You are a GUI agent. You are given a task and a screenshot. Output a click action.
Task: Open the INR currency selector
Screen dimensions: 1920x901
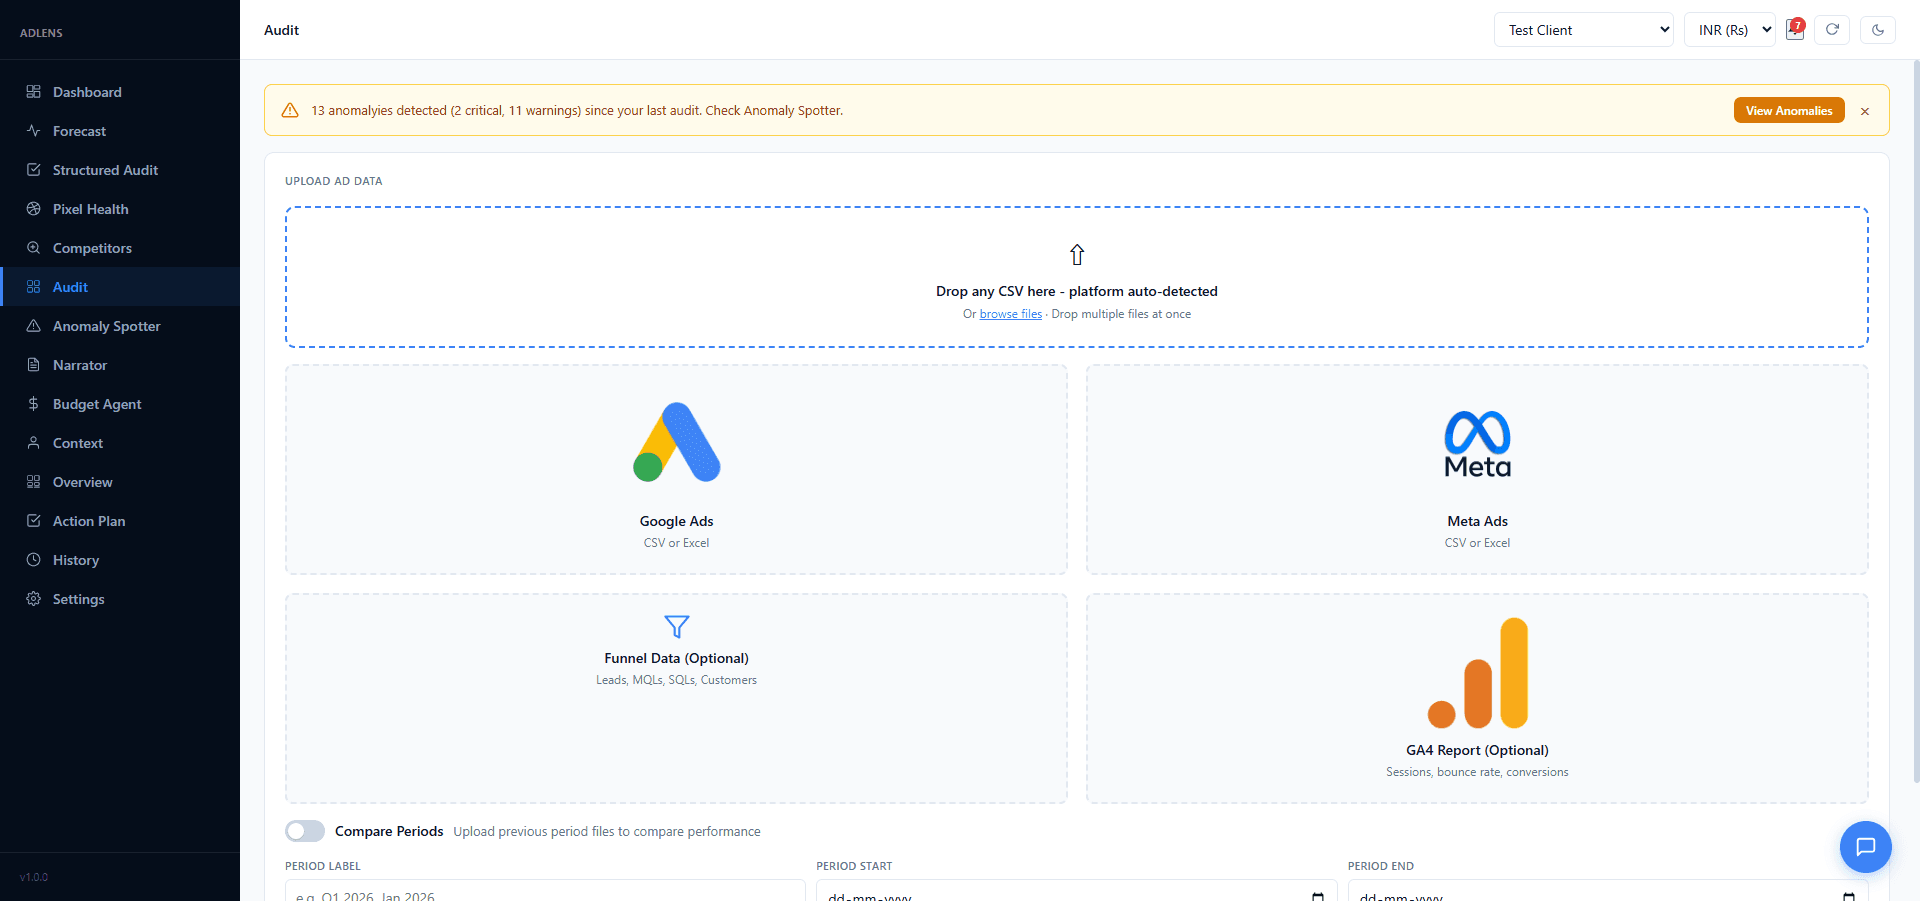tap(1730, 29)
